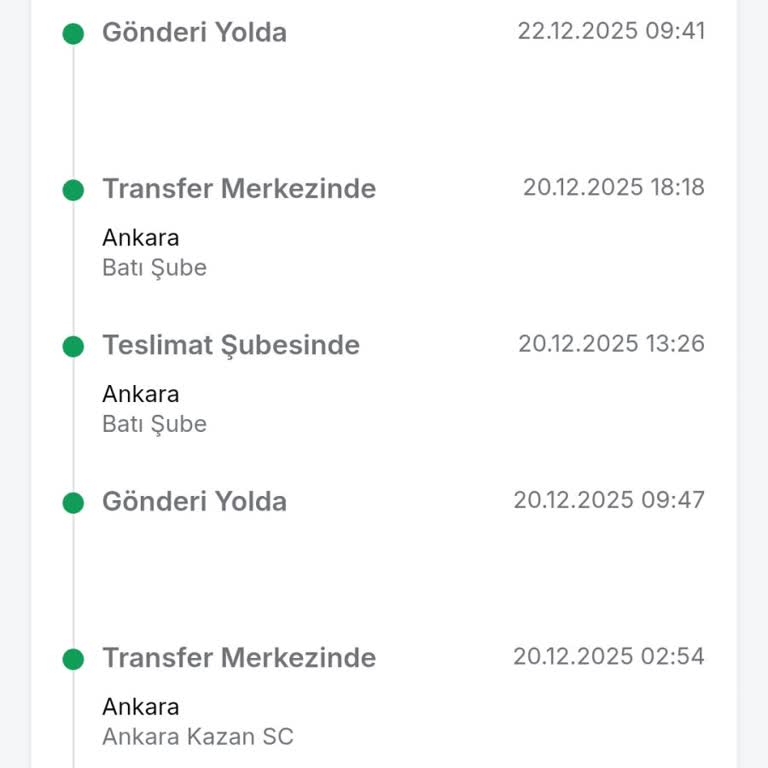Click Ankara city under Teslimat Şubesinde

coord(141,394)
